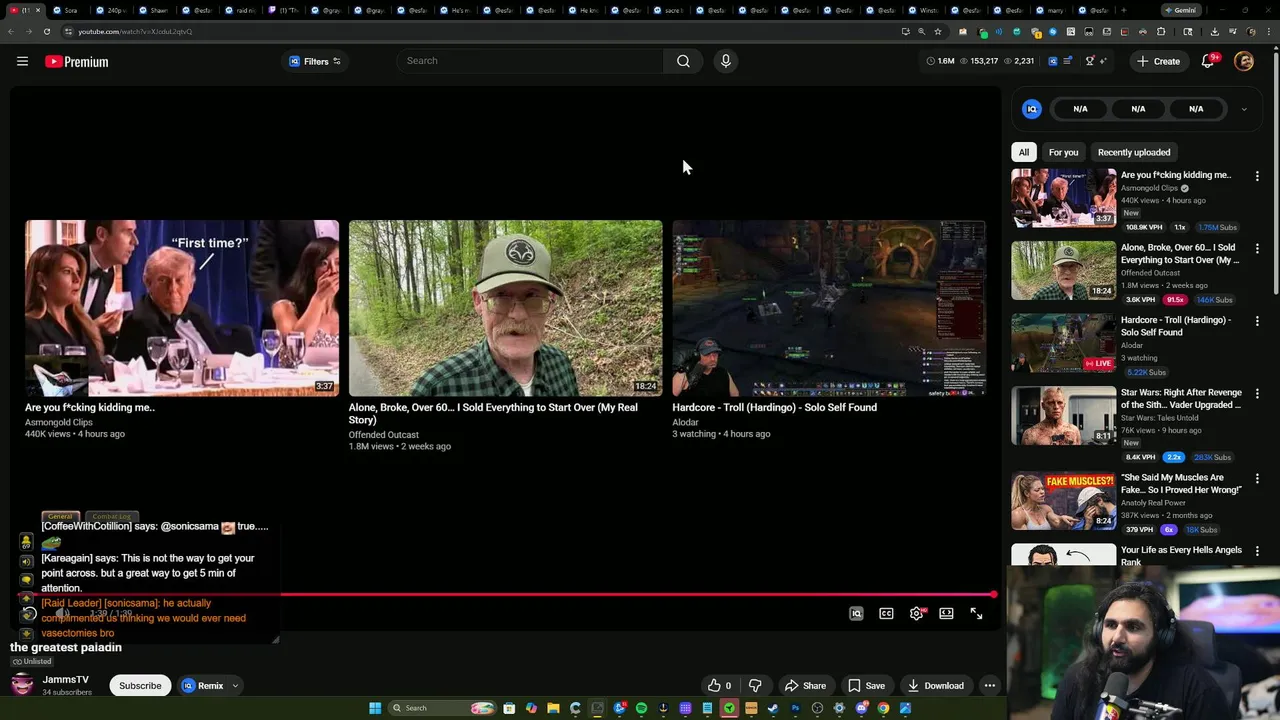Open options for 'Are you f*cking kidding me' sidebar video
The image size is (1280, 720).
[x=1257, y=176]
